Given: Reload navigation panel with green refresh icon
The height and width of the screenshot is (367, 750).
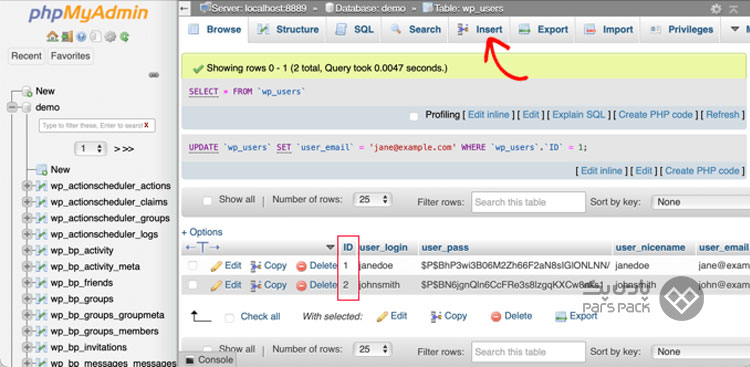Looking at the screenshot, I should [x=124, y=36].
